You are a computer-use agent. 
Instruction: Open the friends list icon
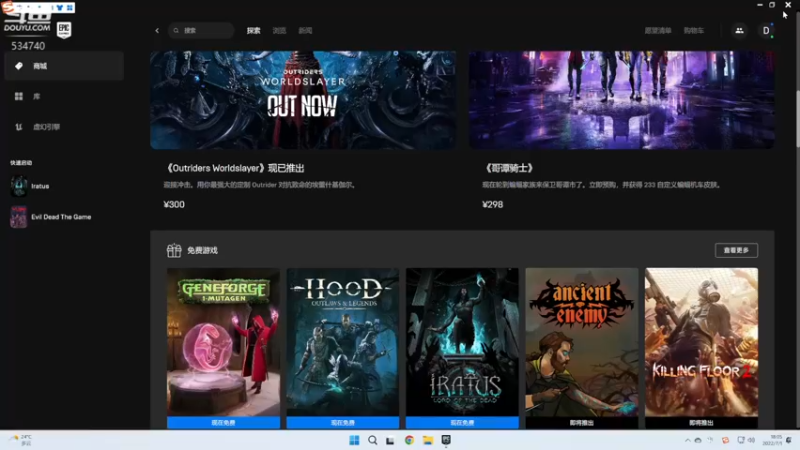739,31
